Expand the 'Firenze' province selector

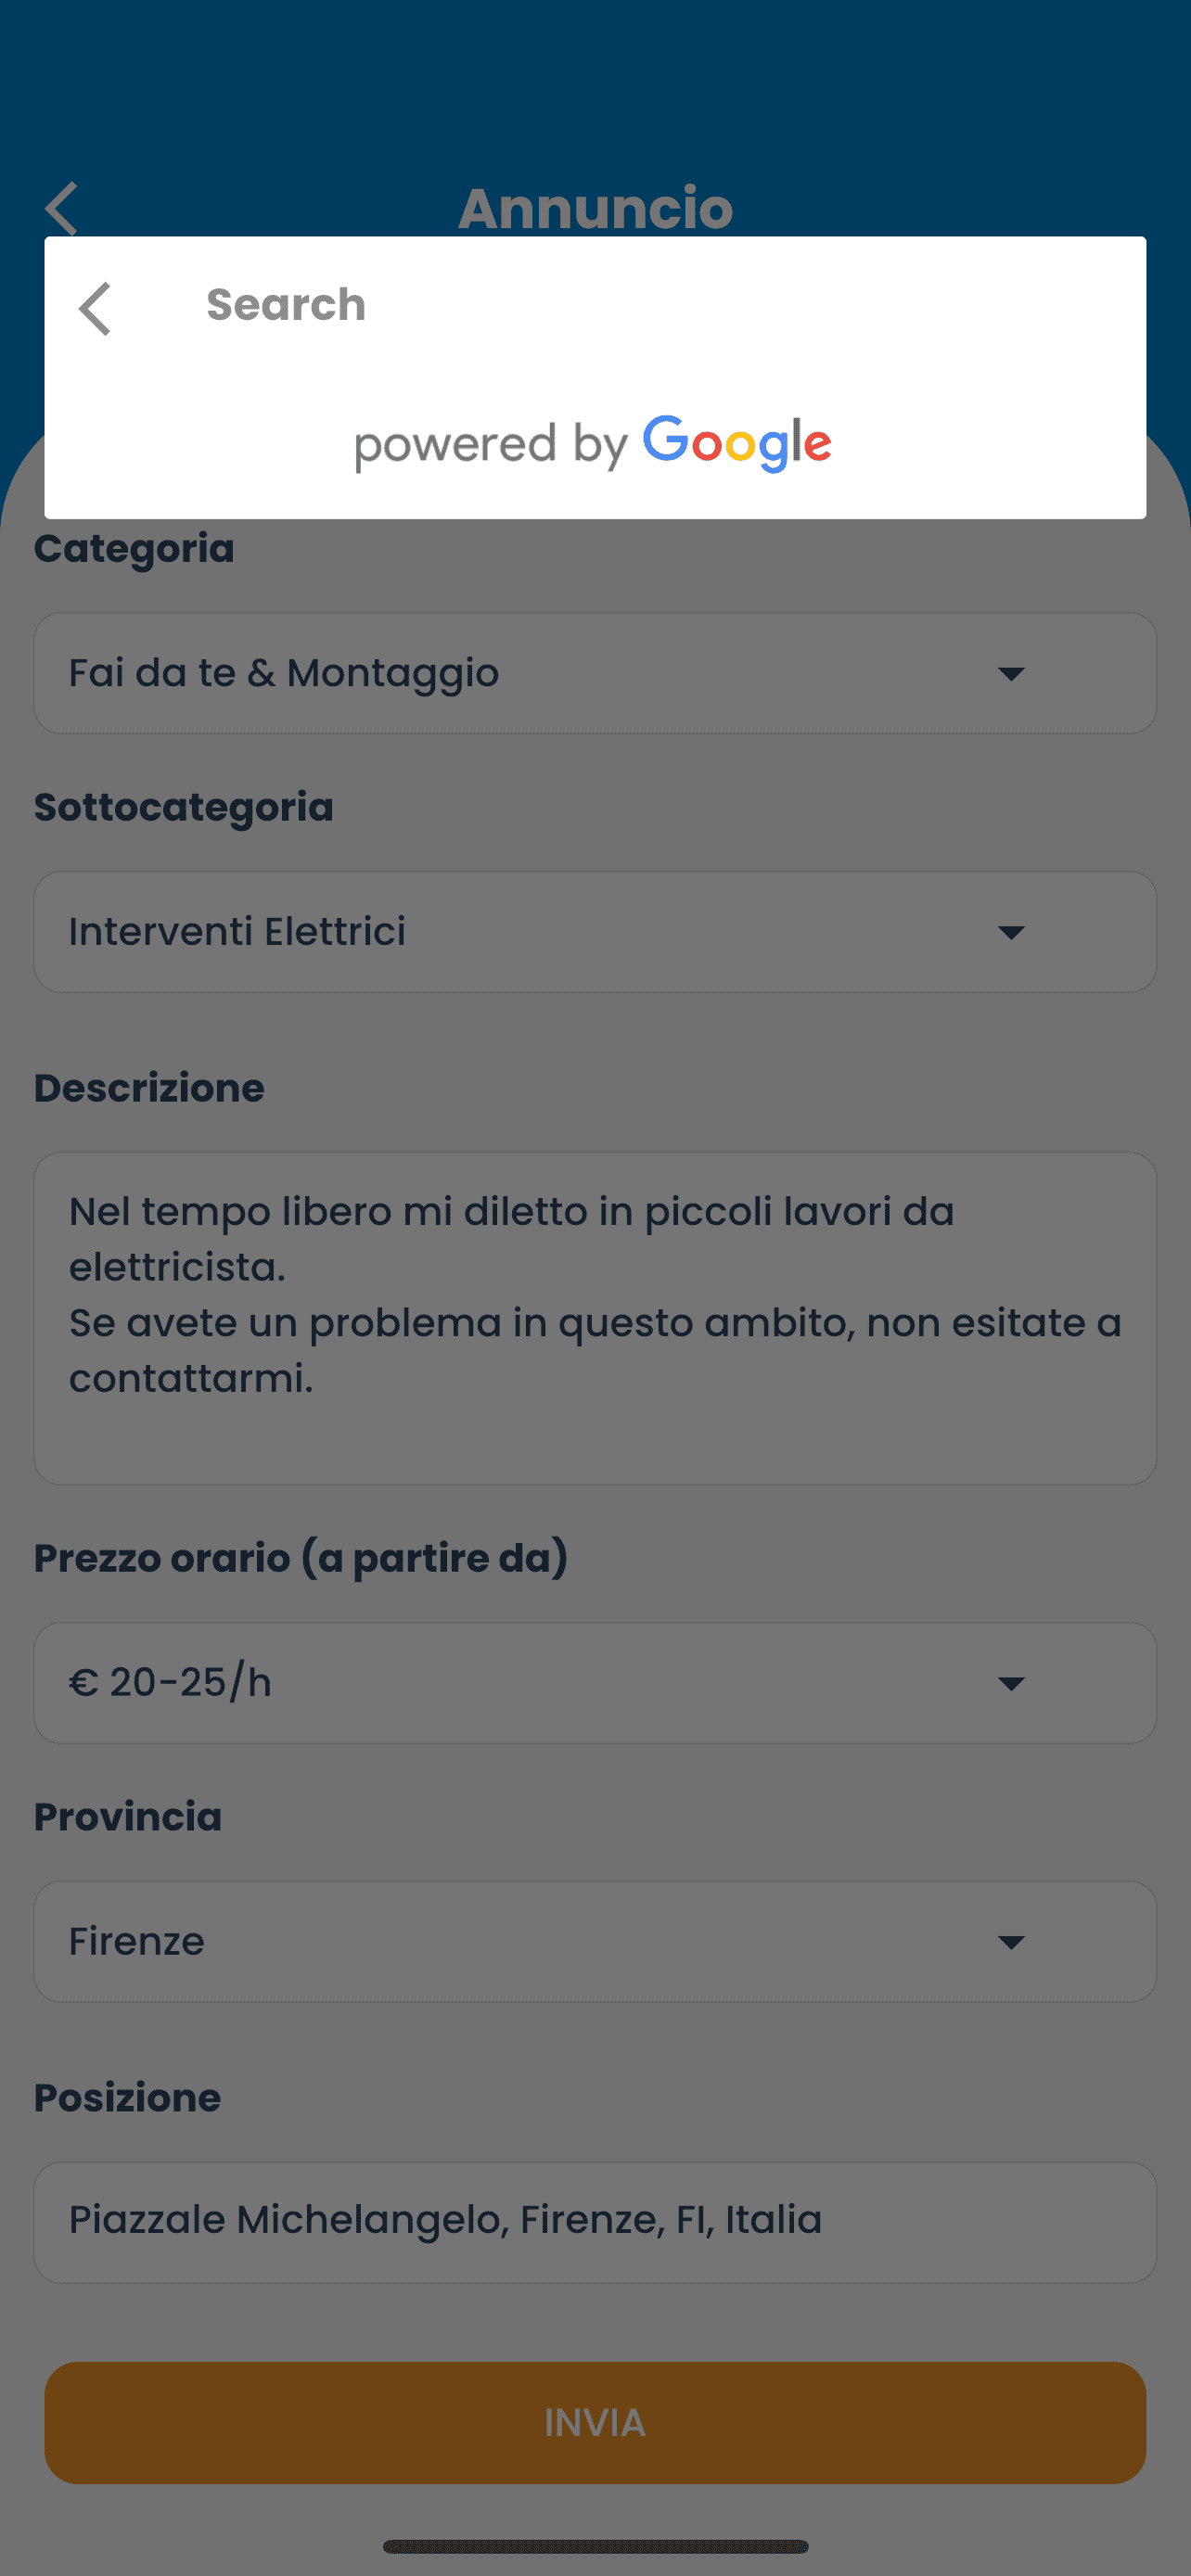pyautogui.click(x=500, y=1942)
